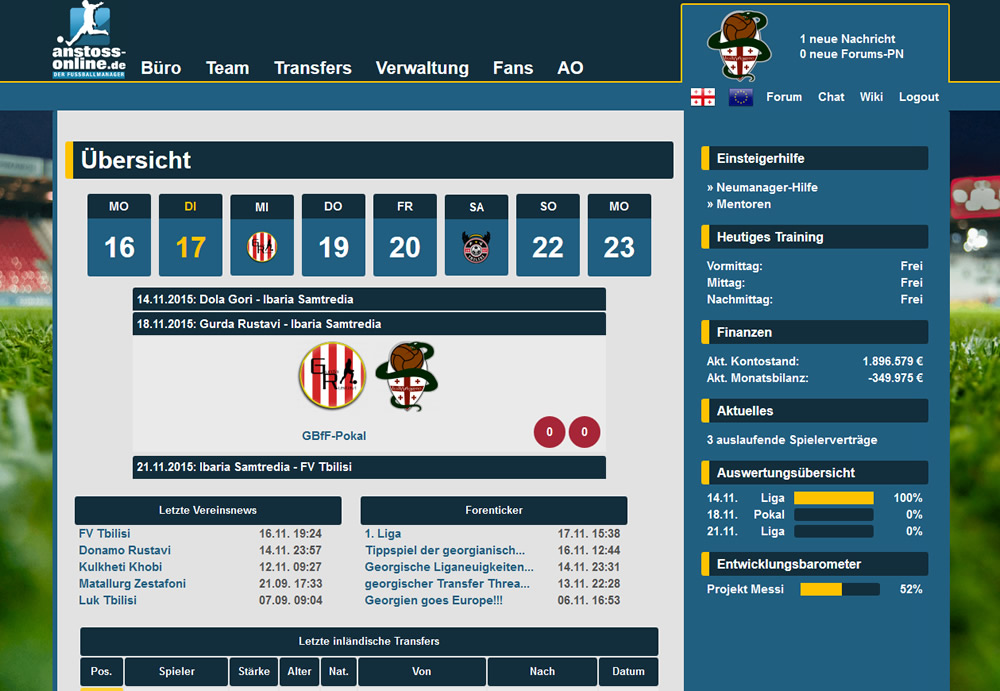The width and height of the screenshot is (1000, 691).
Task: Open Donamo Rustavi club news
Action: point(125,550)
